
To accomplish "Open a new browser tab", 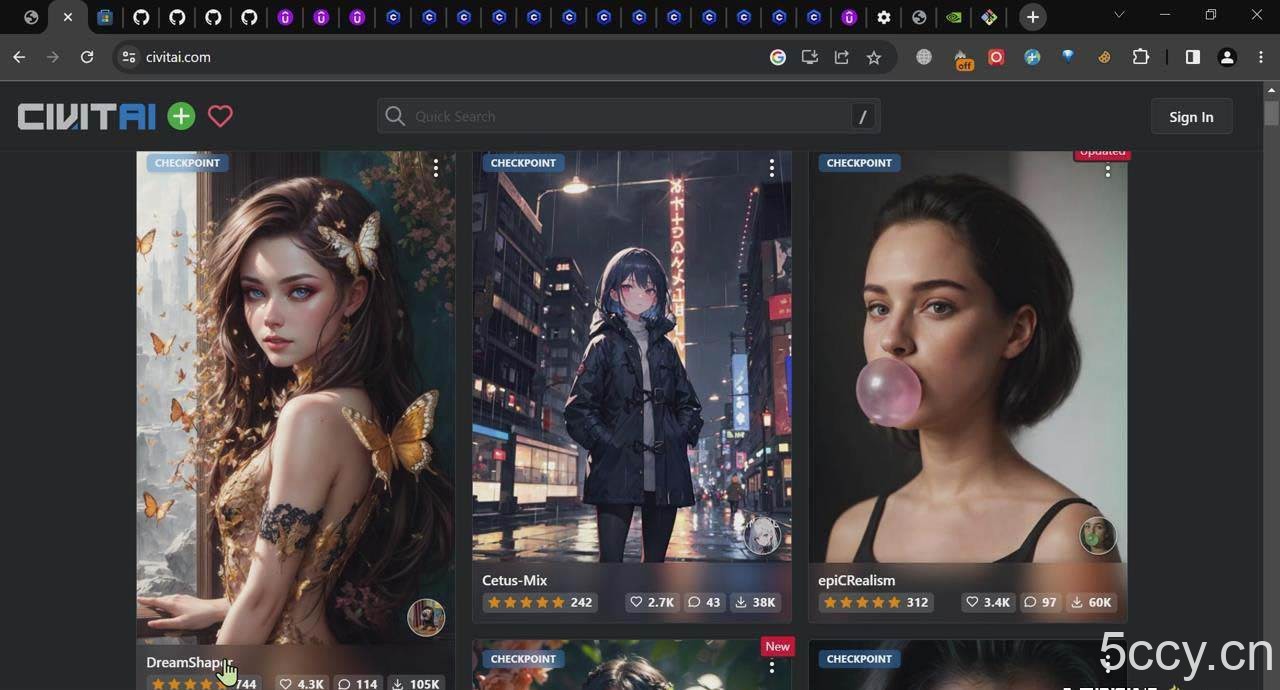I will 1033,17.
